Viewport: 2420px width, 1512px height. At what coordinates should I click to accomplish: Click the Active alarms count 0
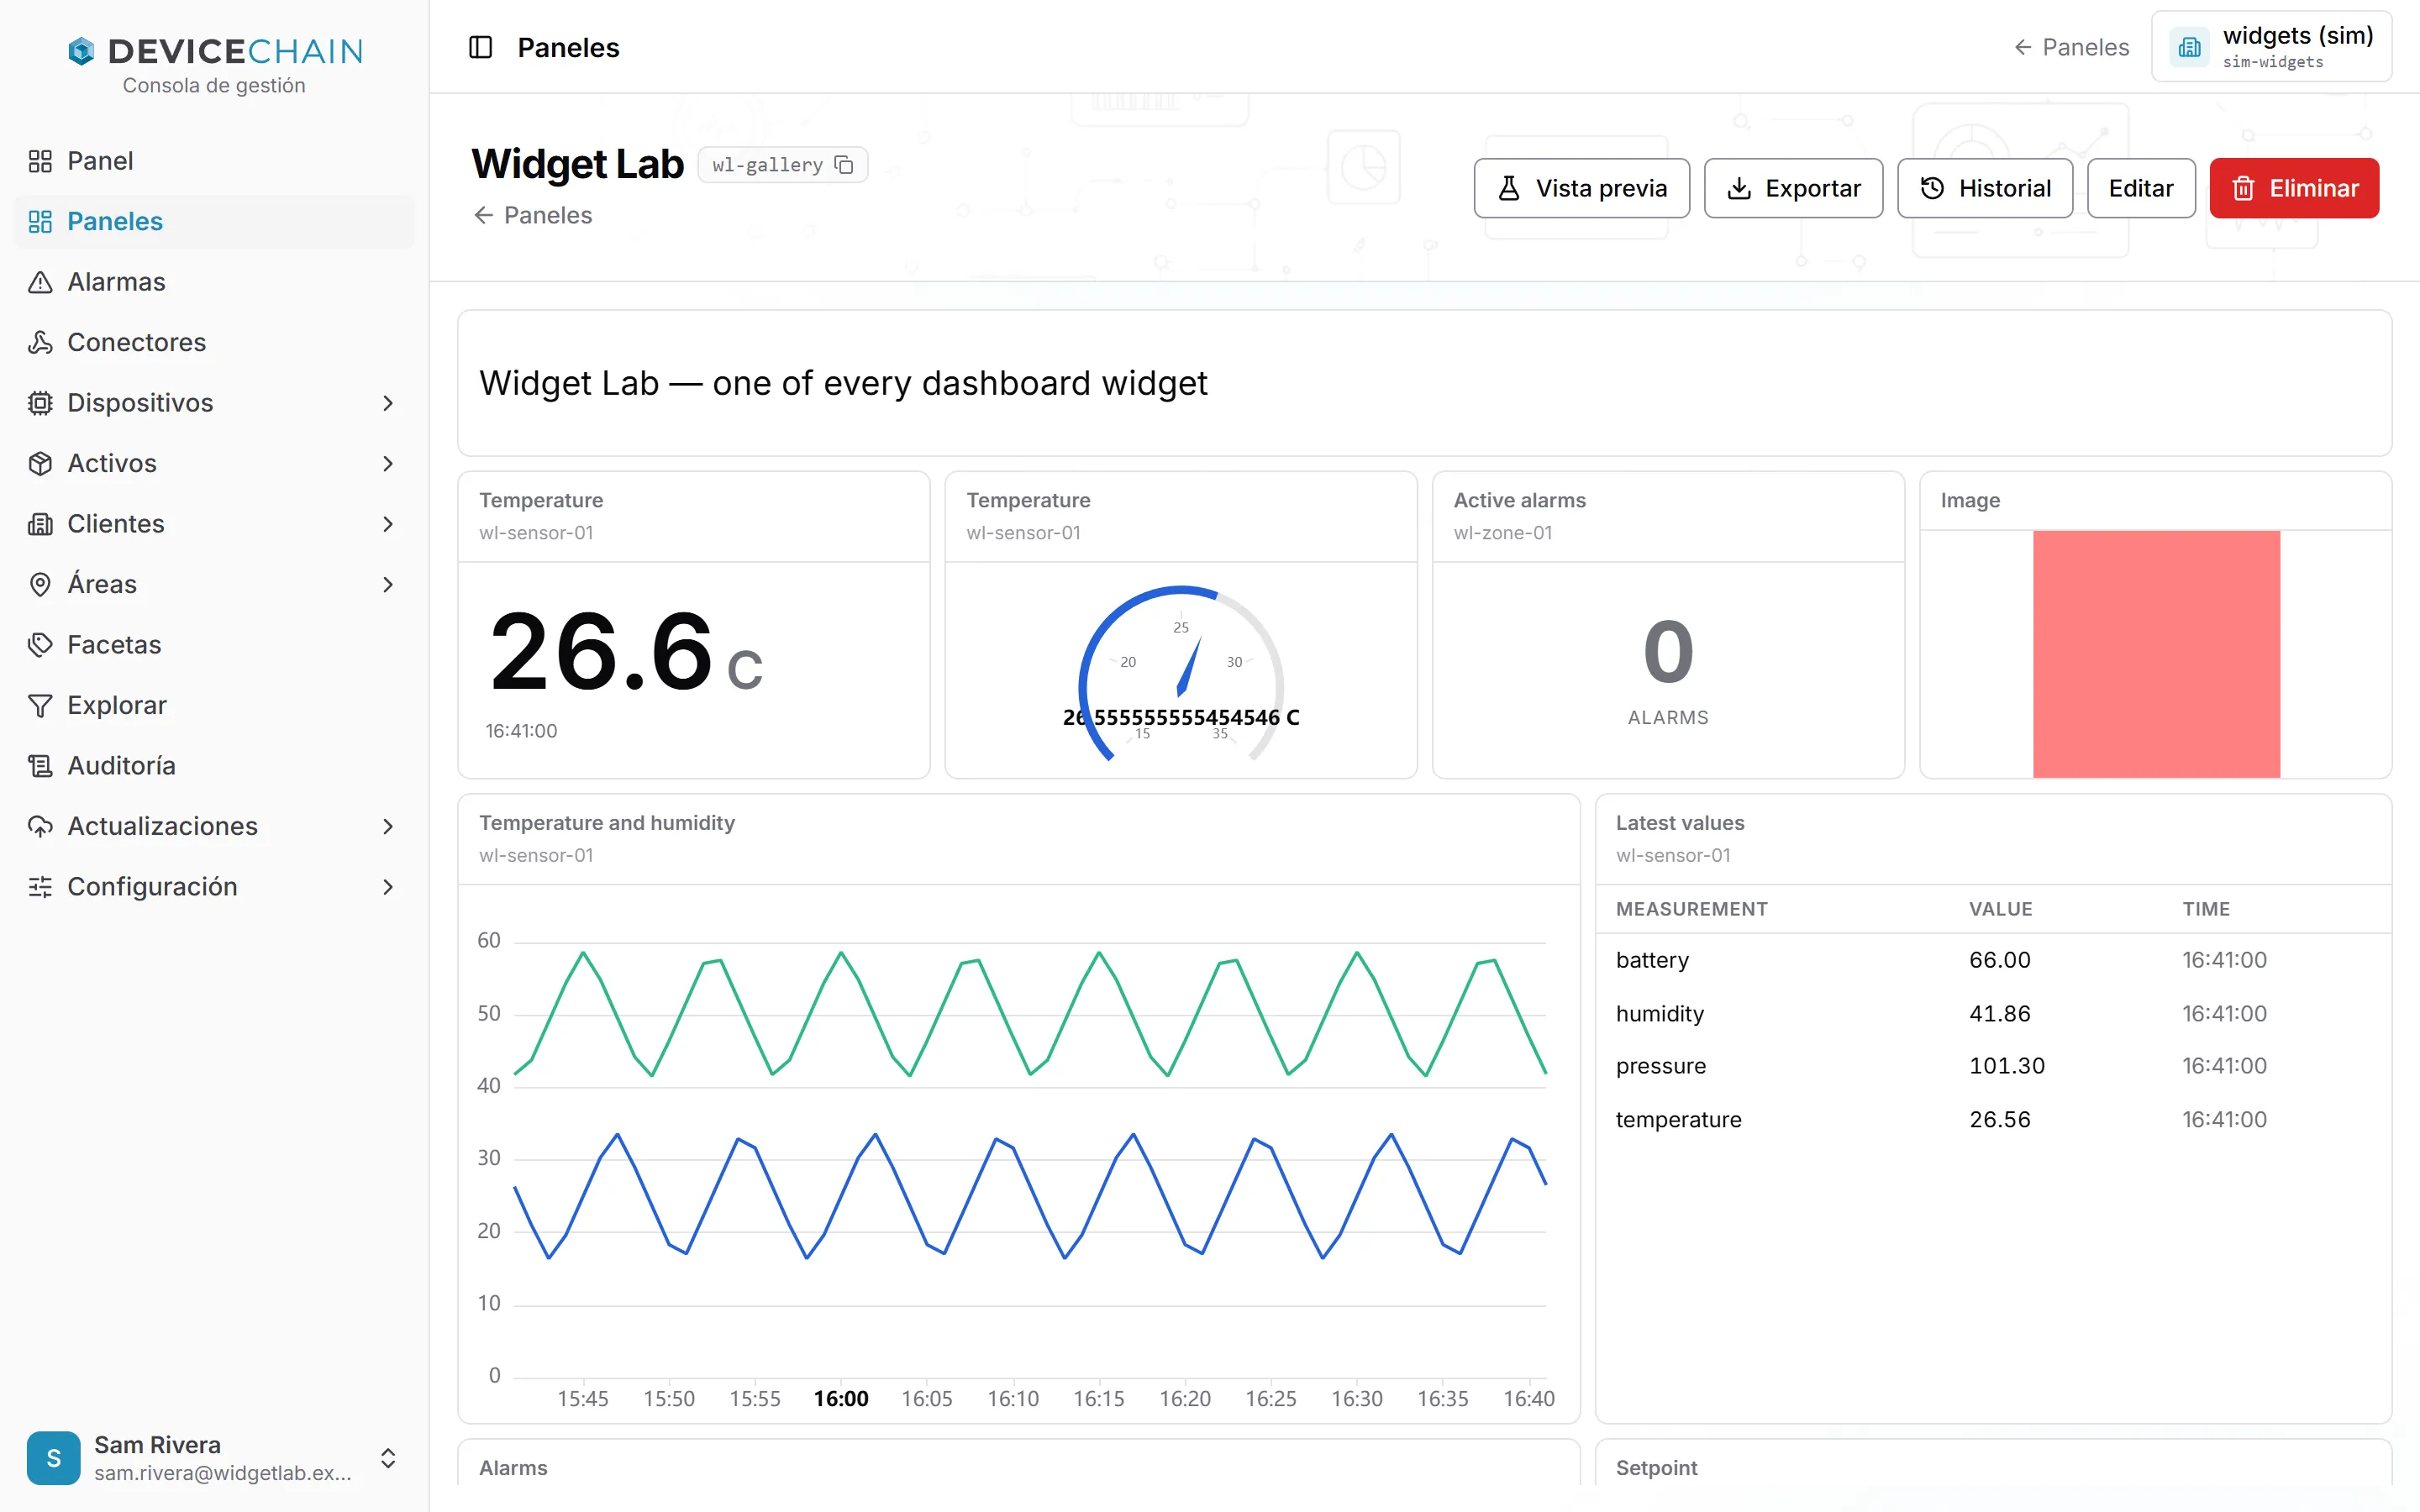click(x=1668, y=652)
